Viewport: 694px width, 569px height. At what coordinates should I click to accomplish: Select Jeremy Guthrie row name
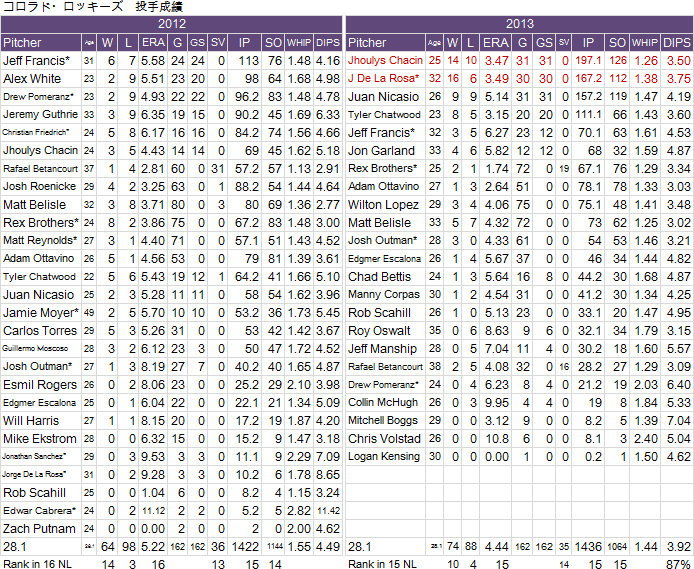tap(40, 115)
